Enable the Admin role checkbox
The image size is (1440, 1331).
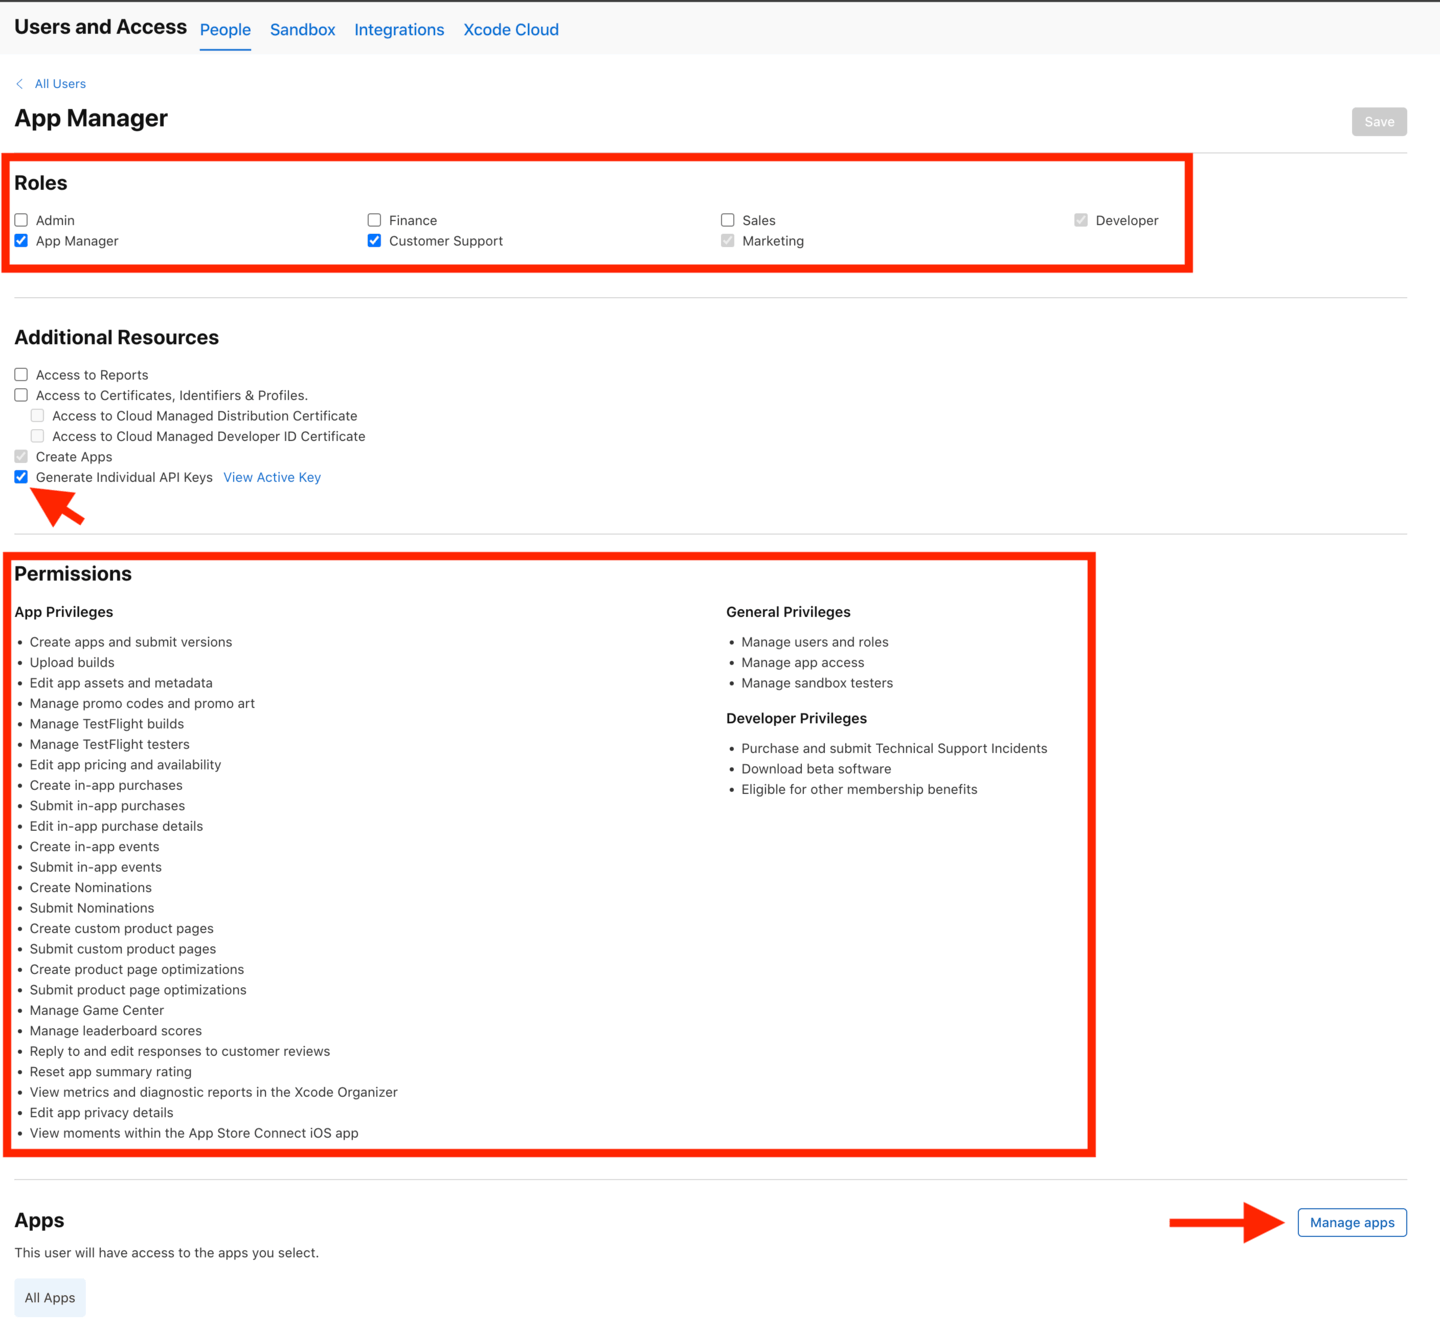pyautogui.click(x=21, y=220)
